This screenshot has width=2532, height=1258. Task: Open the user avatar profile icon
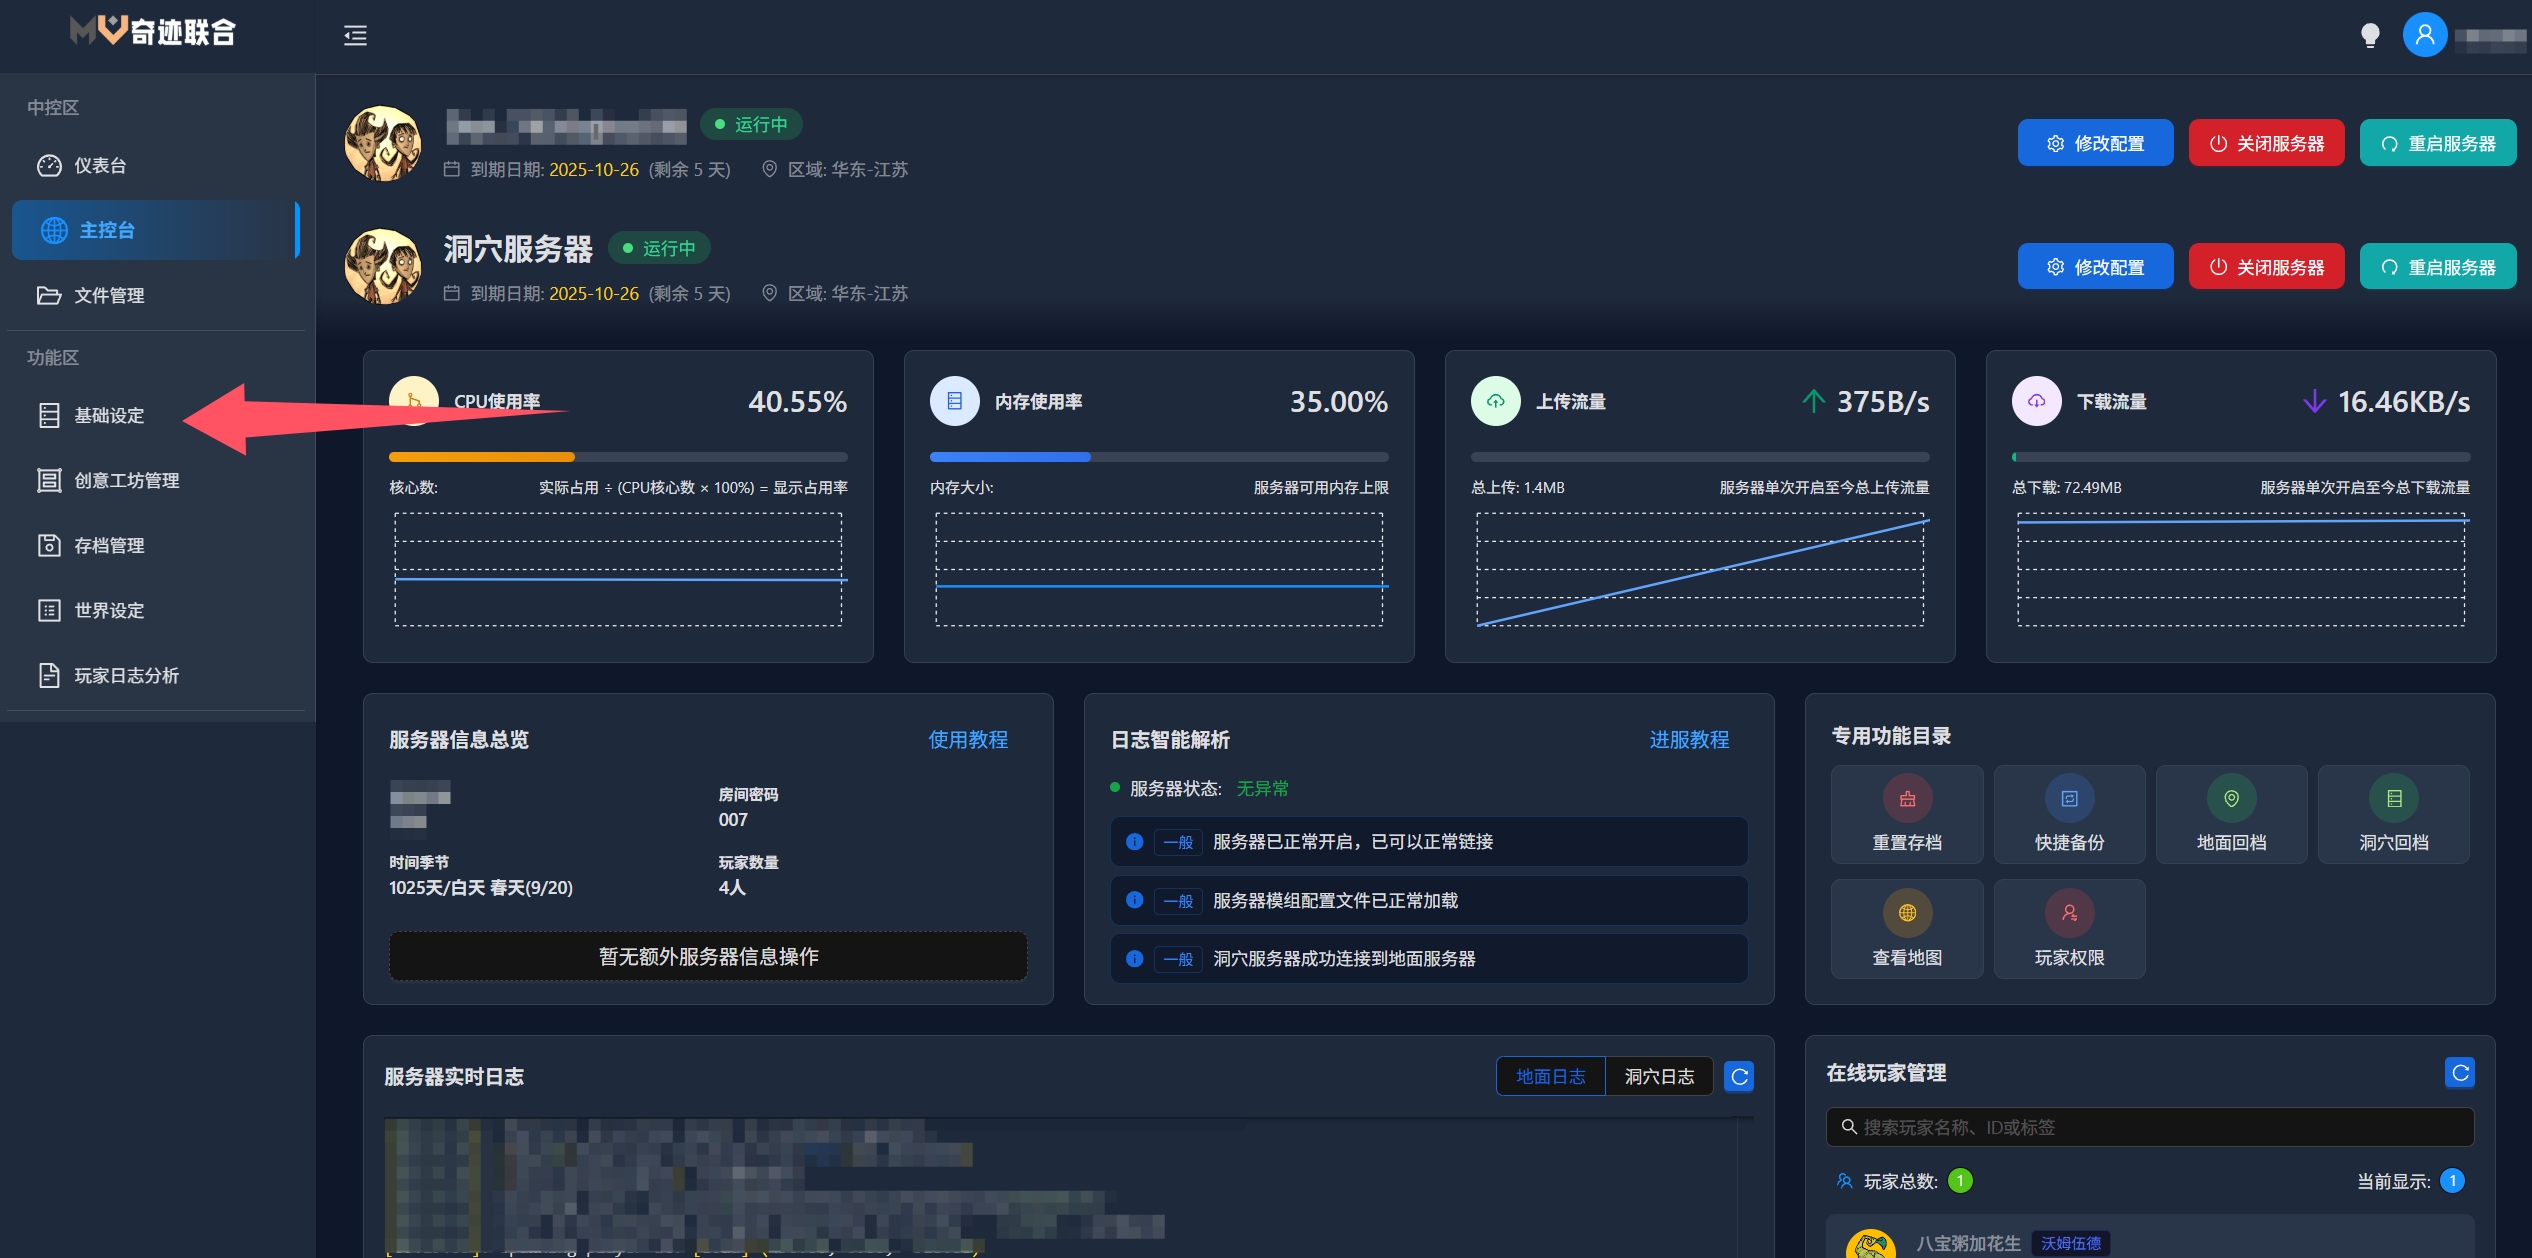tap(2424, 35)
